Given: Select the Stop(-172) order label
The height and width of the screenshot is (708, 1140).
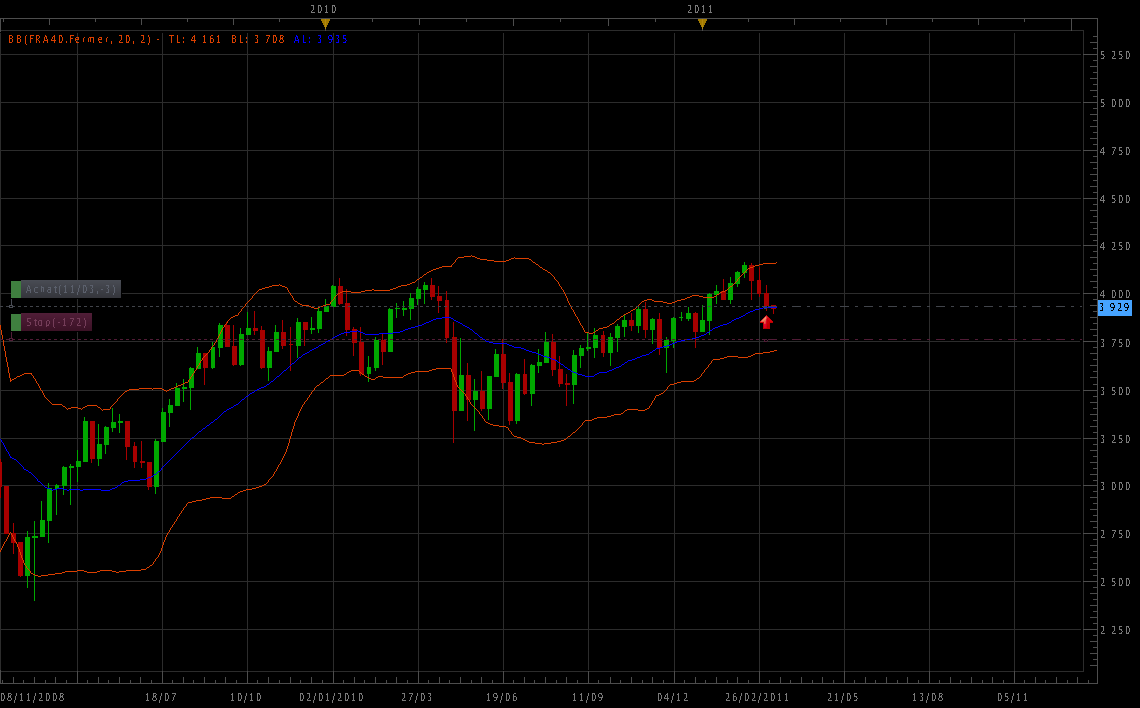Looking at the screenshot, I should coord(57,322).
